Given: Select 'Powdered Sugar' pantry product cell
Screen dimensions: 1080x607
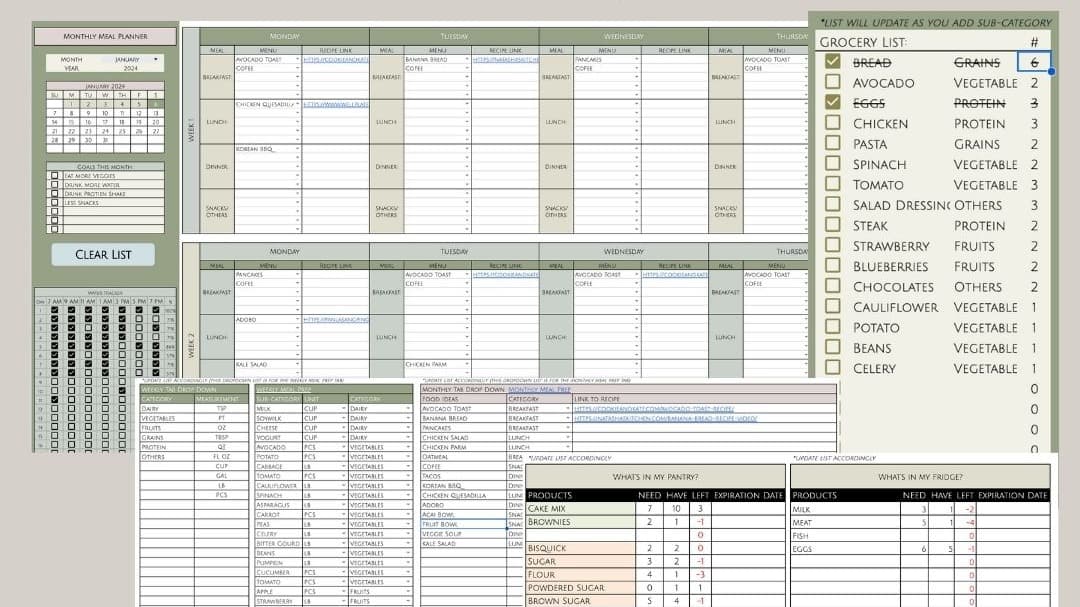Looking at the screenshot, I should [580, 587].
